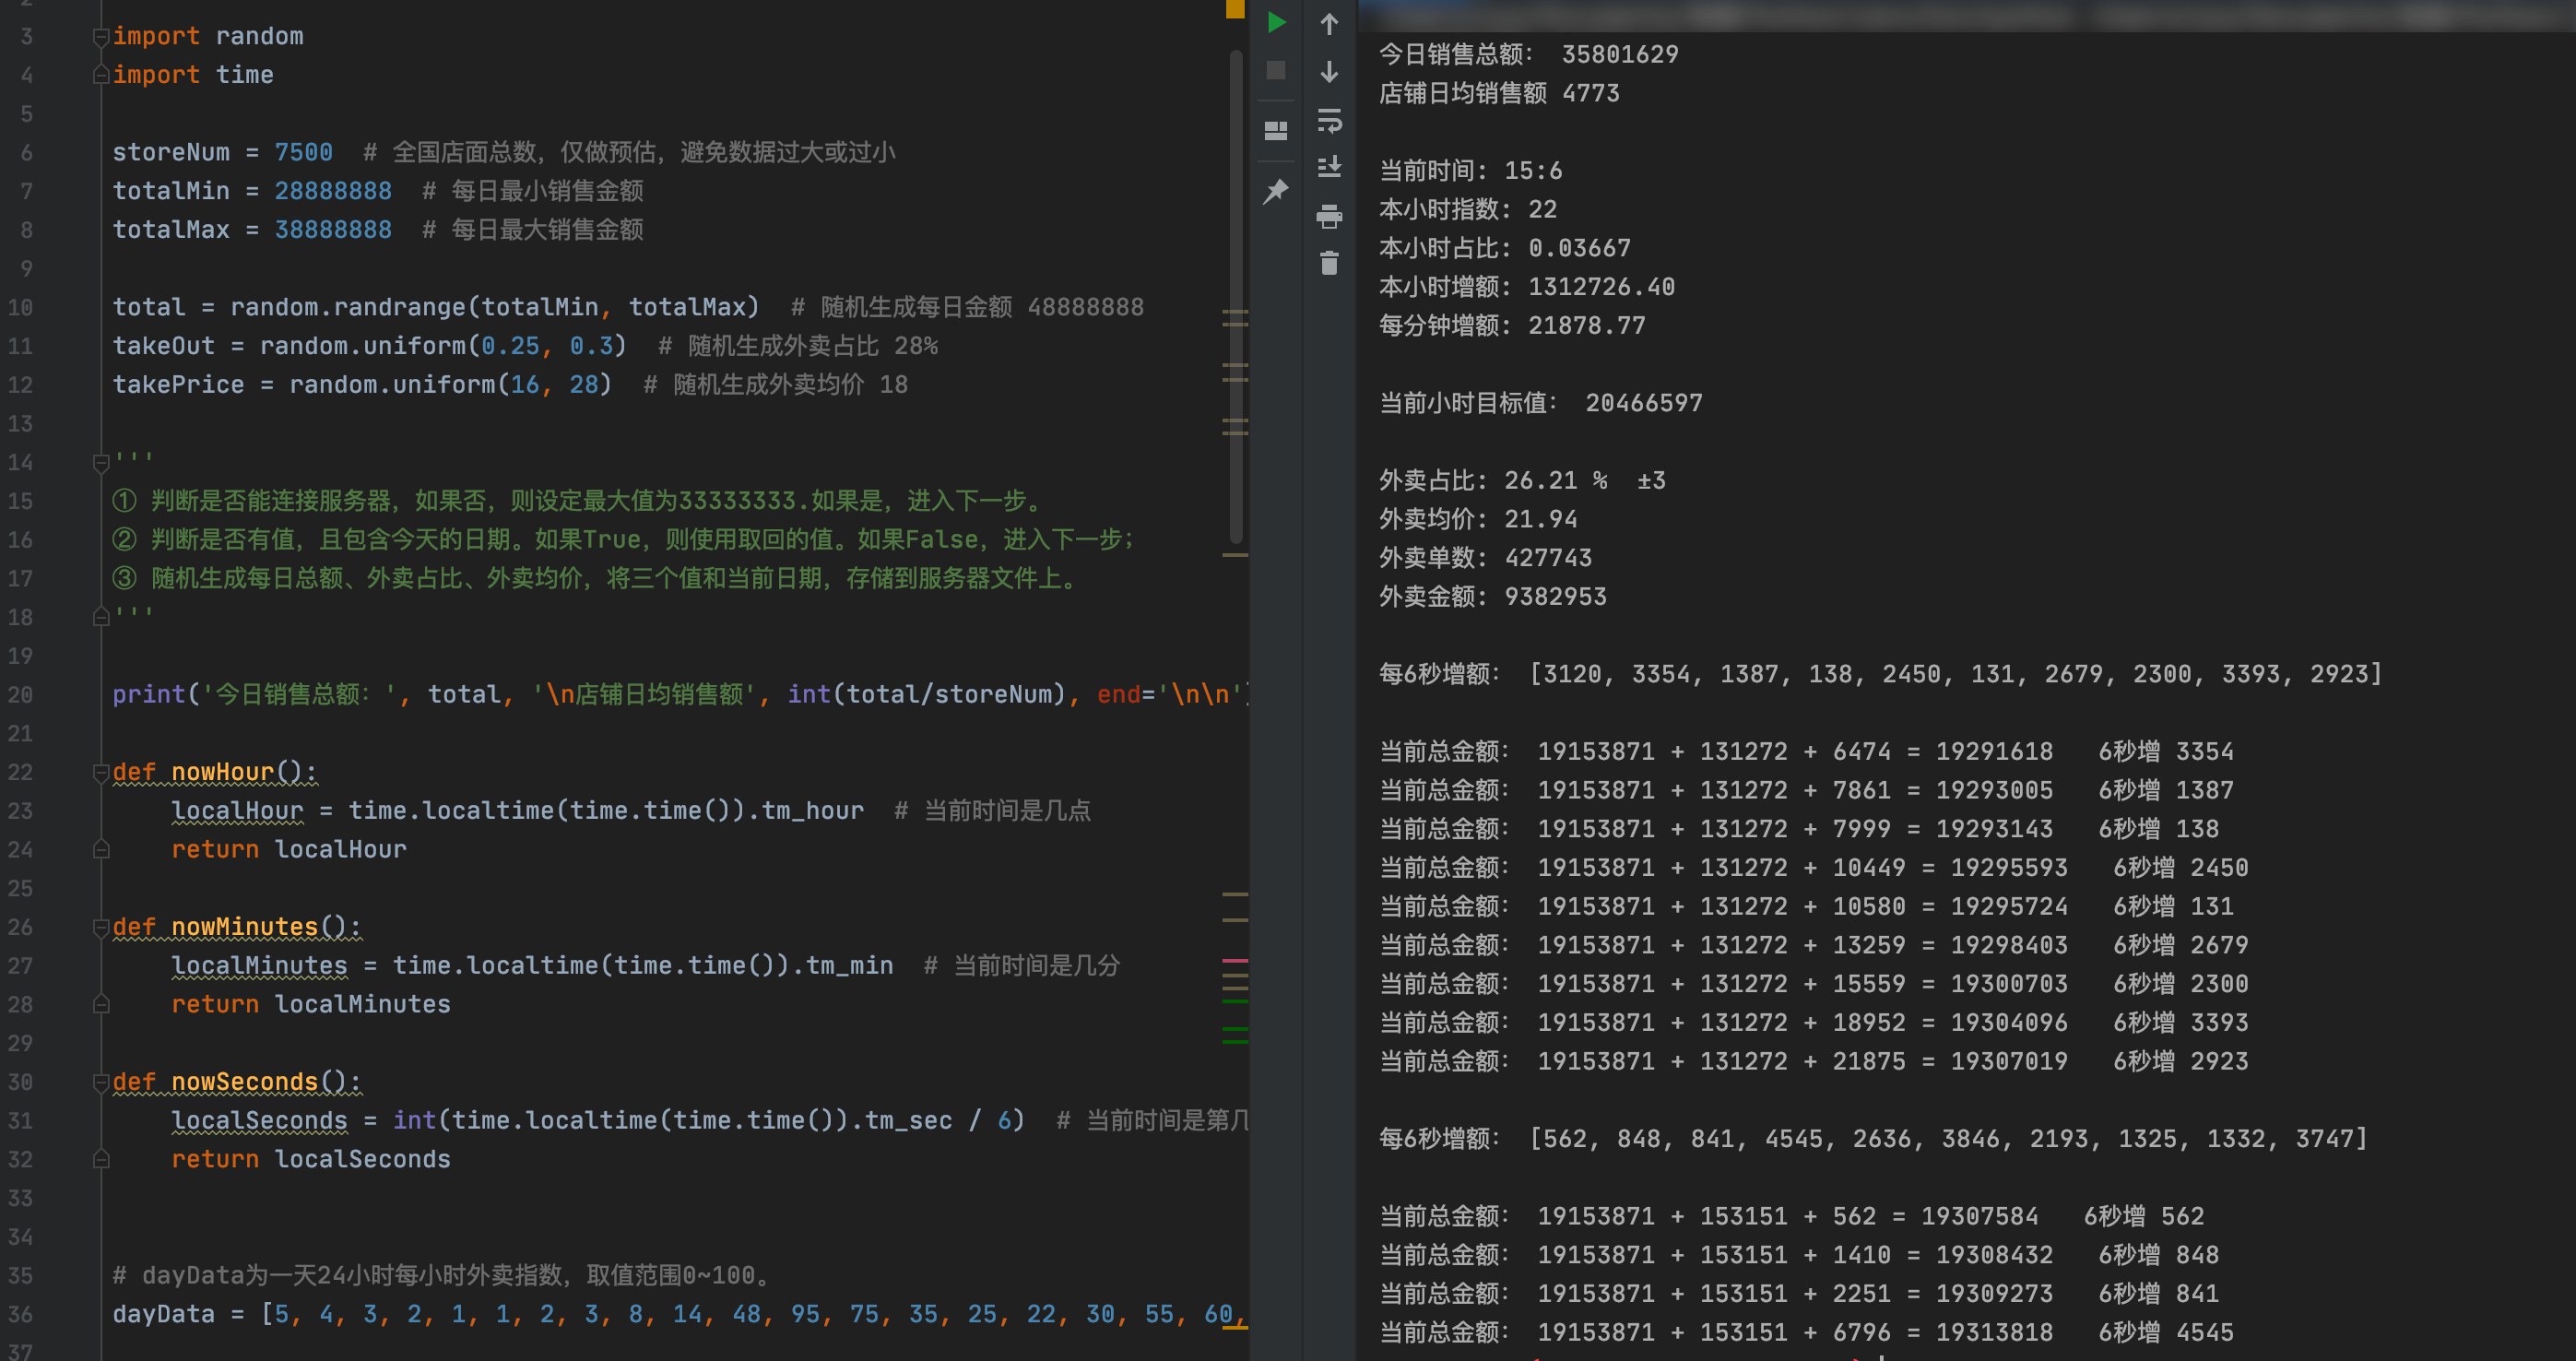The height and width of the screenshot is (1361, 2576).
Task: Click fold end marker at return localHour
Action: (101, 849)
